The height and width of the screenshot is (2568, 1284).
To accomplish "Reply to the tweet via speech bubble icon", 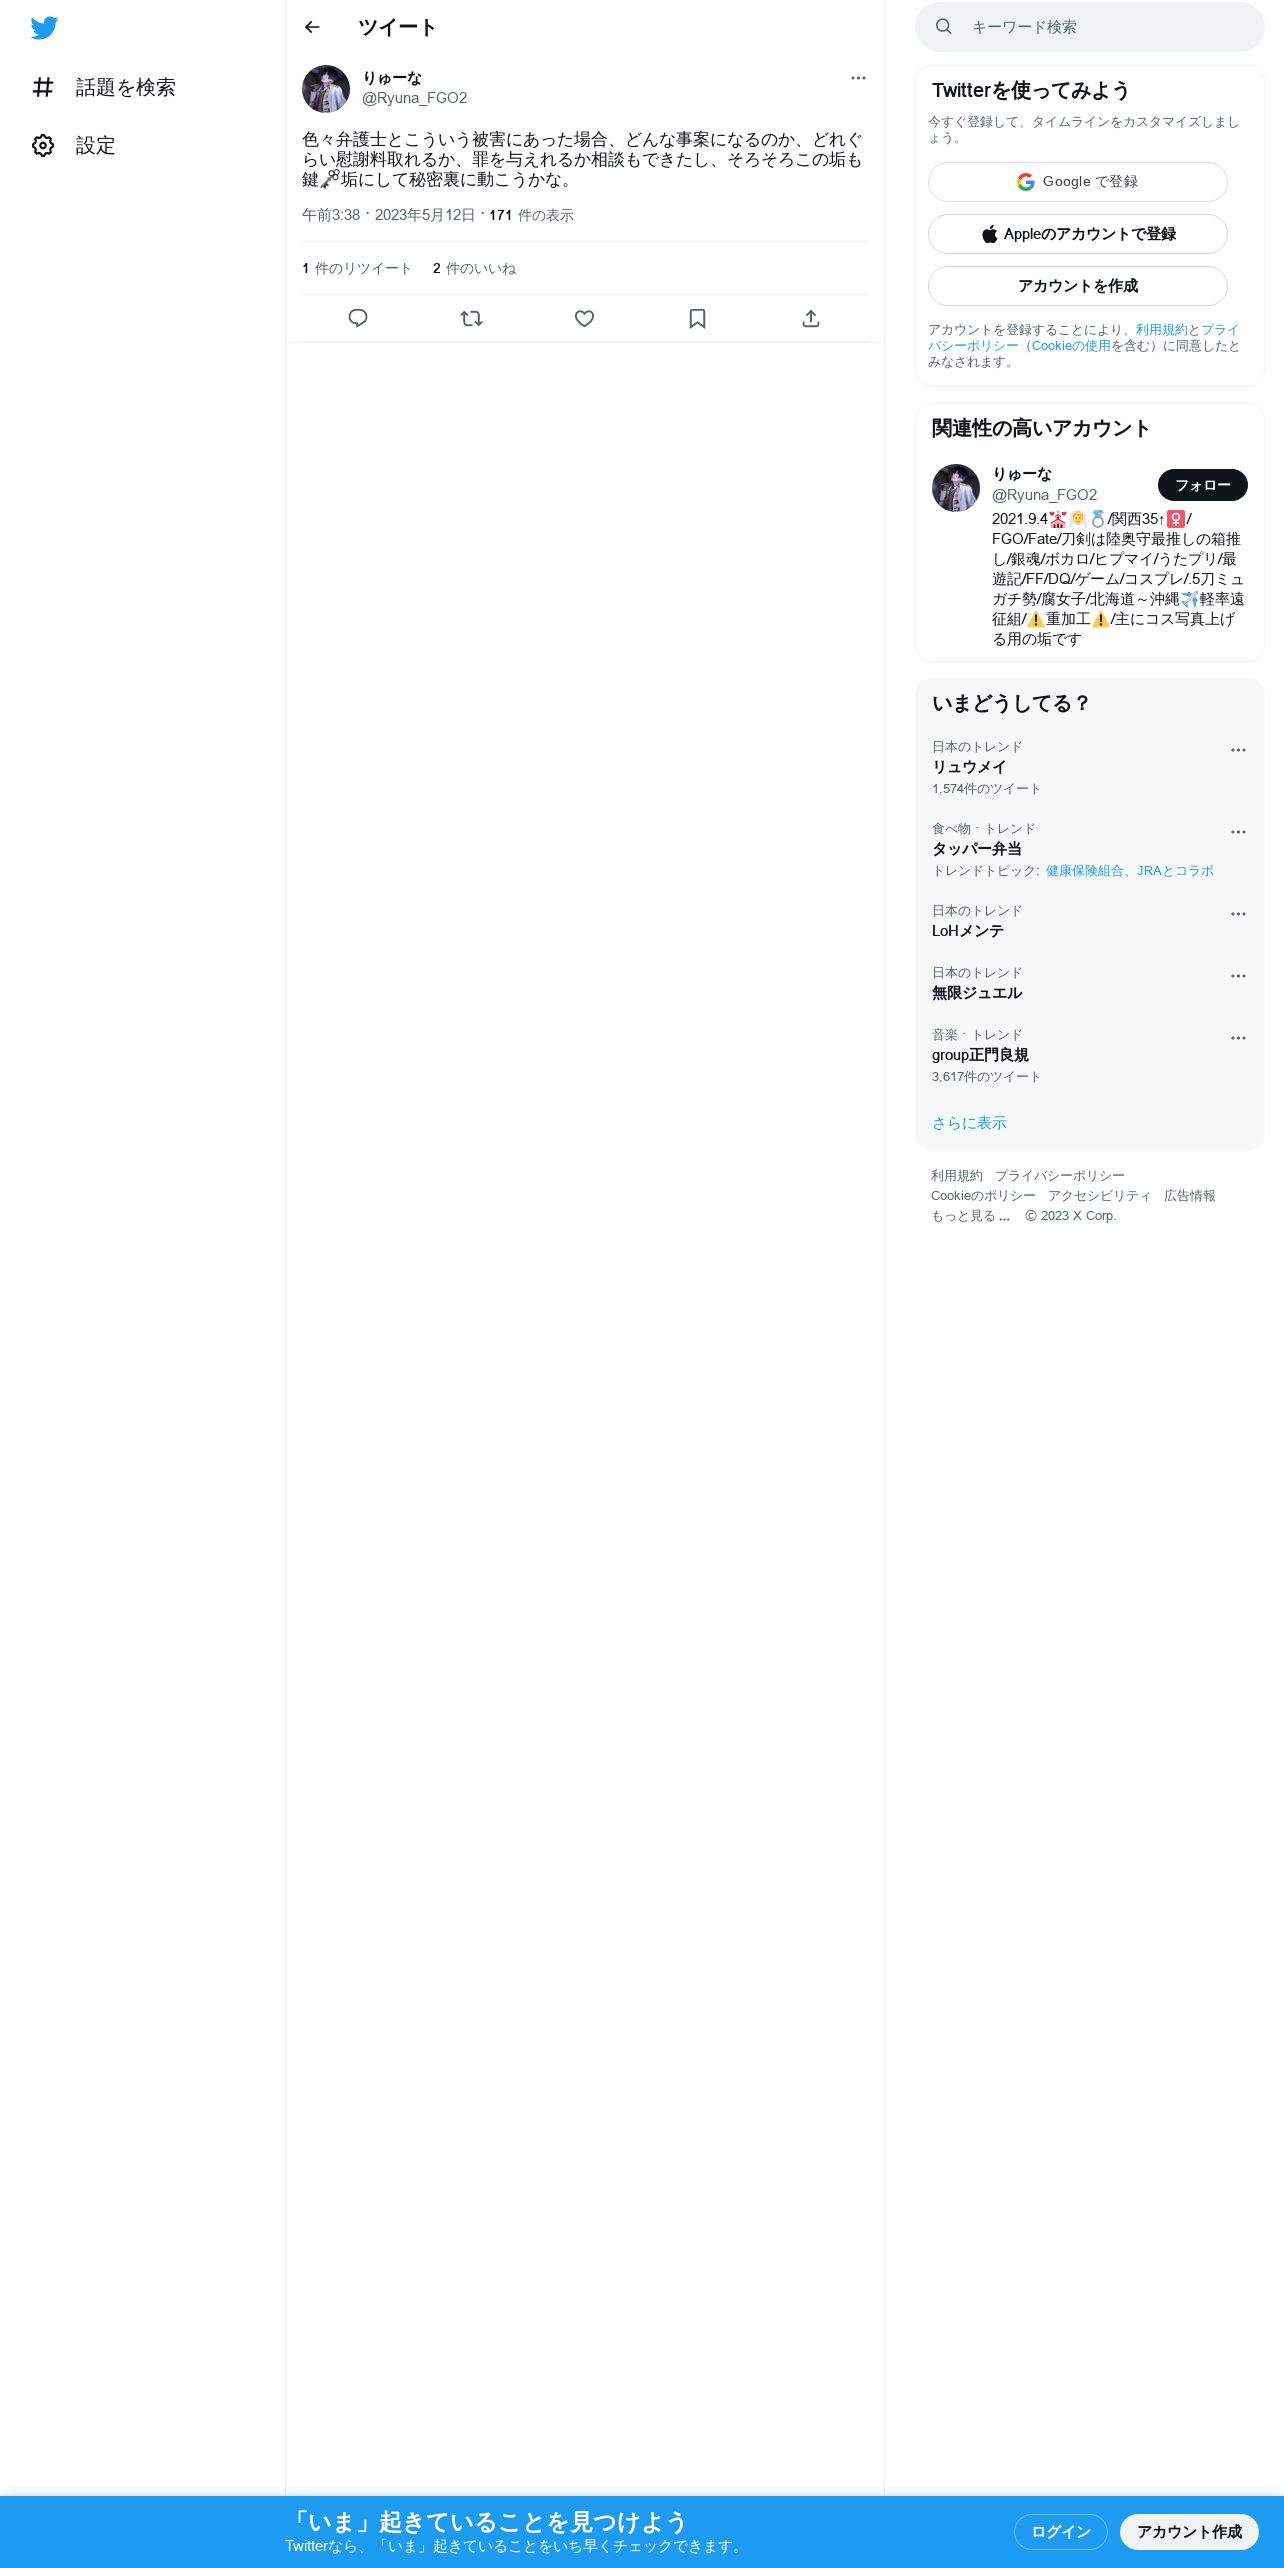I will pos(358,318).
